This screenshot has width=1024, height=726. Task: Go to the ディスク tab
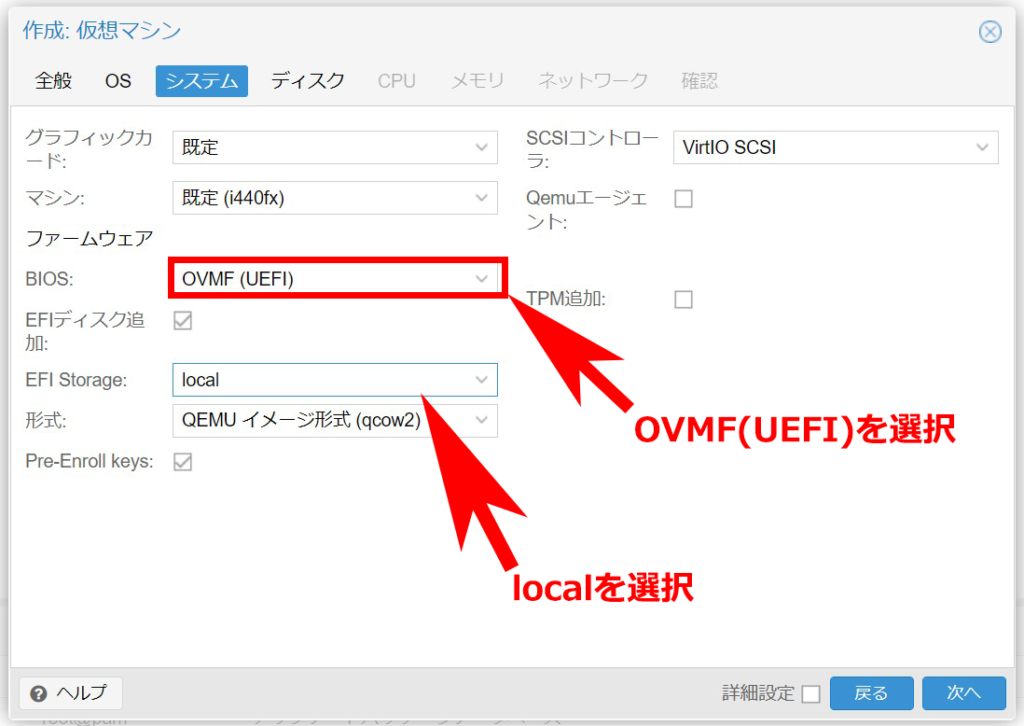308,81
